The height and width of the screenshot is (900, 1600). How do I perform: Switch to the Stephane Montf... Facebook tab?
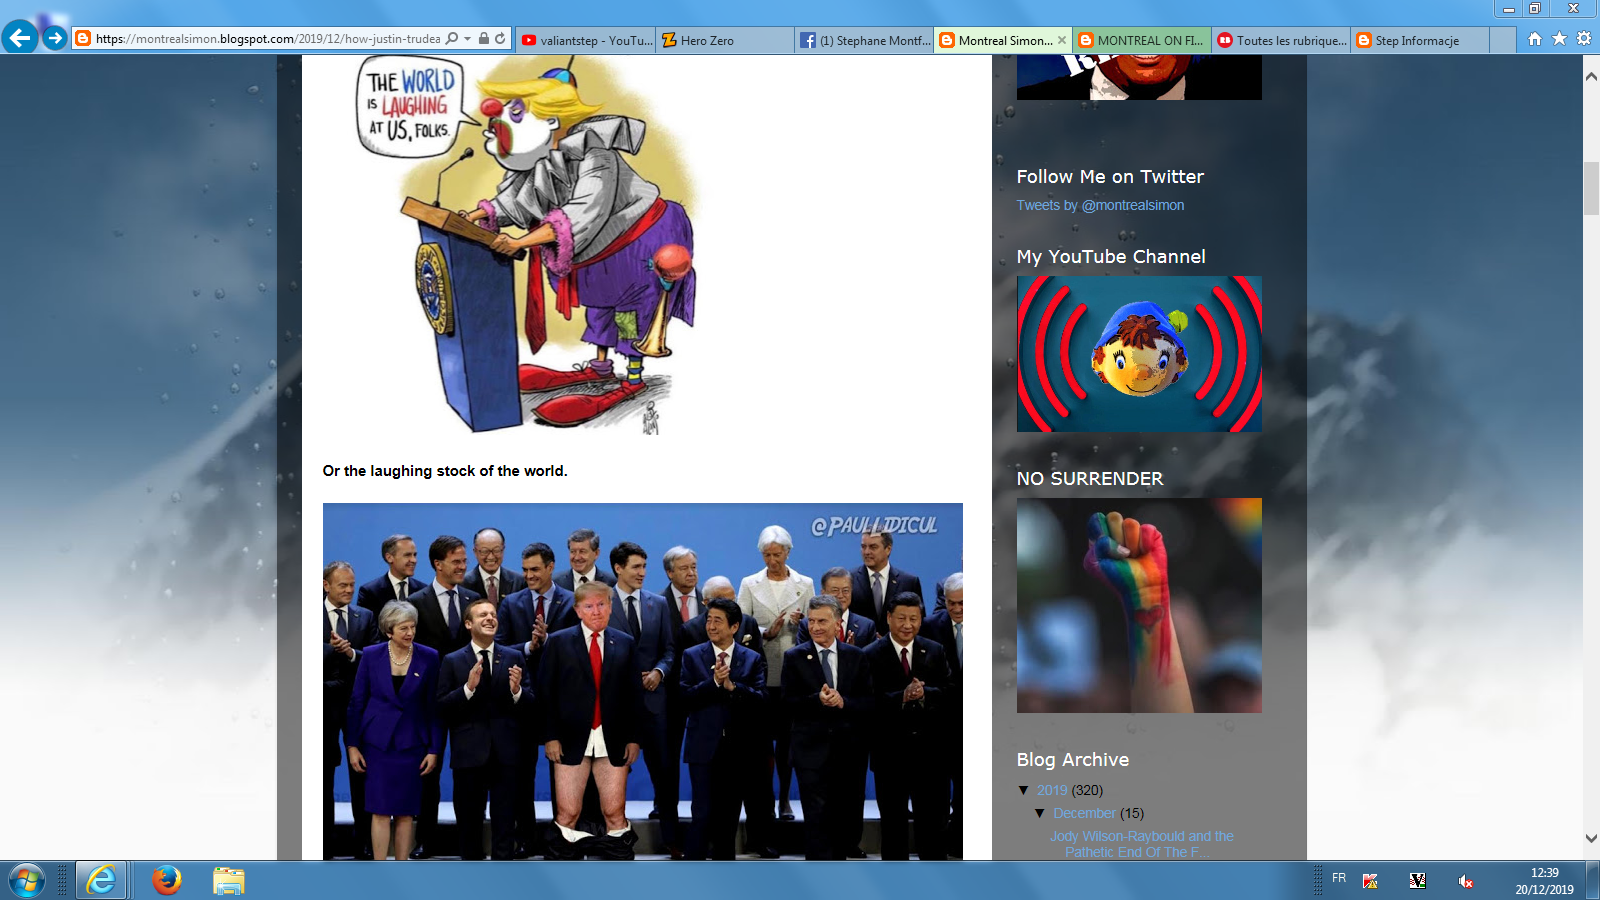click(865, 41)
